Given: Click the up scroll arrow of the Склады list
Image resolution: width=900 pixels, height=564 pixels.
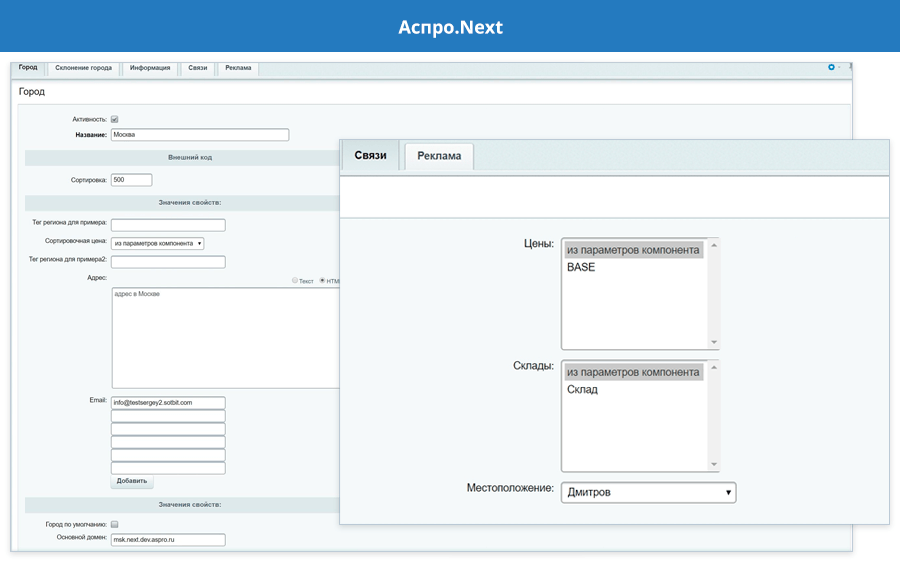Looking at the screenshot, I should (x=714, y=368).
